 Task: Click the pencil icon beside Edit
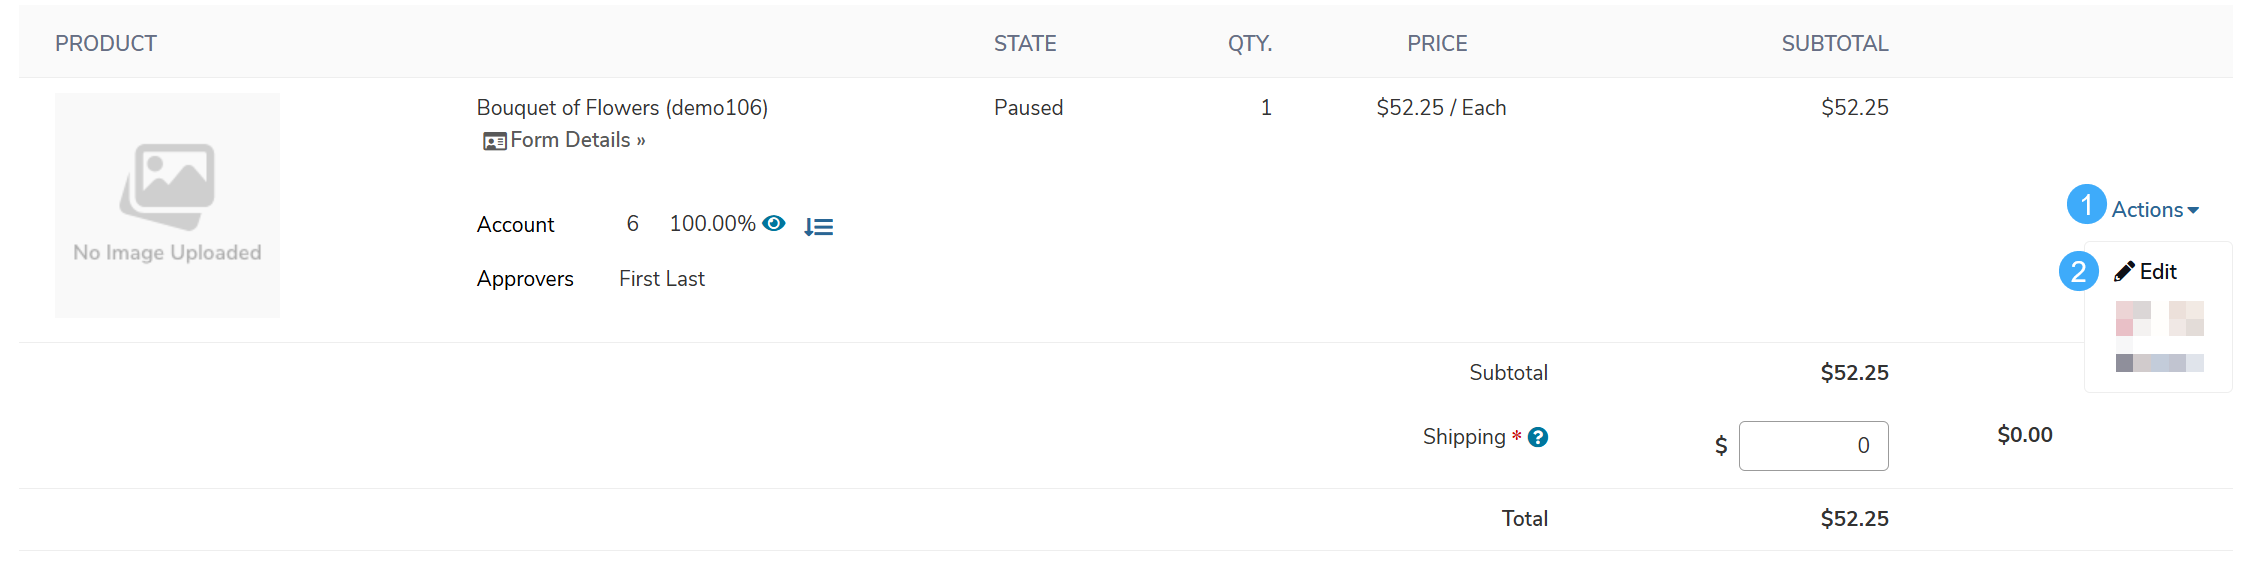click(x=2124, y=272)
